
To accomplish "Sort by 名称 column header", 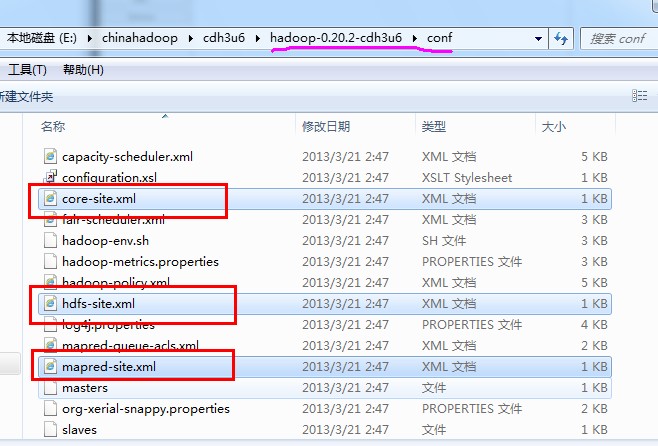I will (x=53, y=126).
